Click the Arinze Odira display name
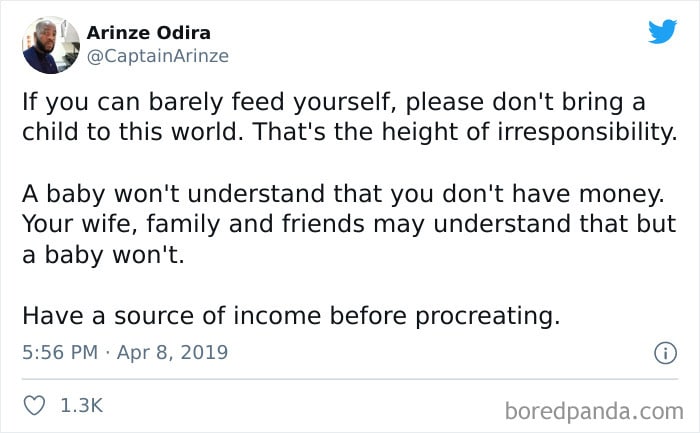This screenshot has height=433, width=700. click(149, 33)
